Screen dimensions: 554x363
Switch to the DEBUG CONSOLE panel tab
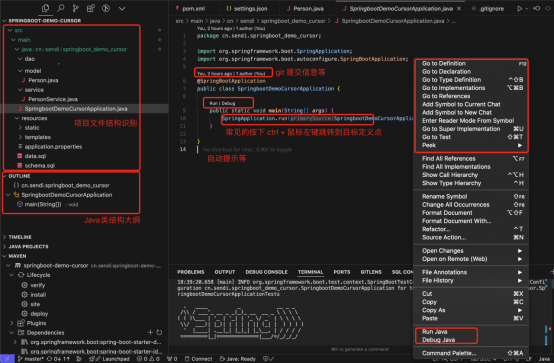266,272
